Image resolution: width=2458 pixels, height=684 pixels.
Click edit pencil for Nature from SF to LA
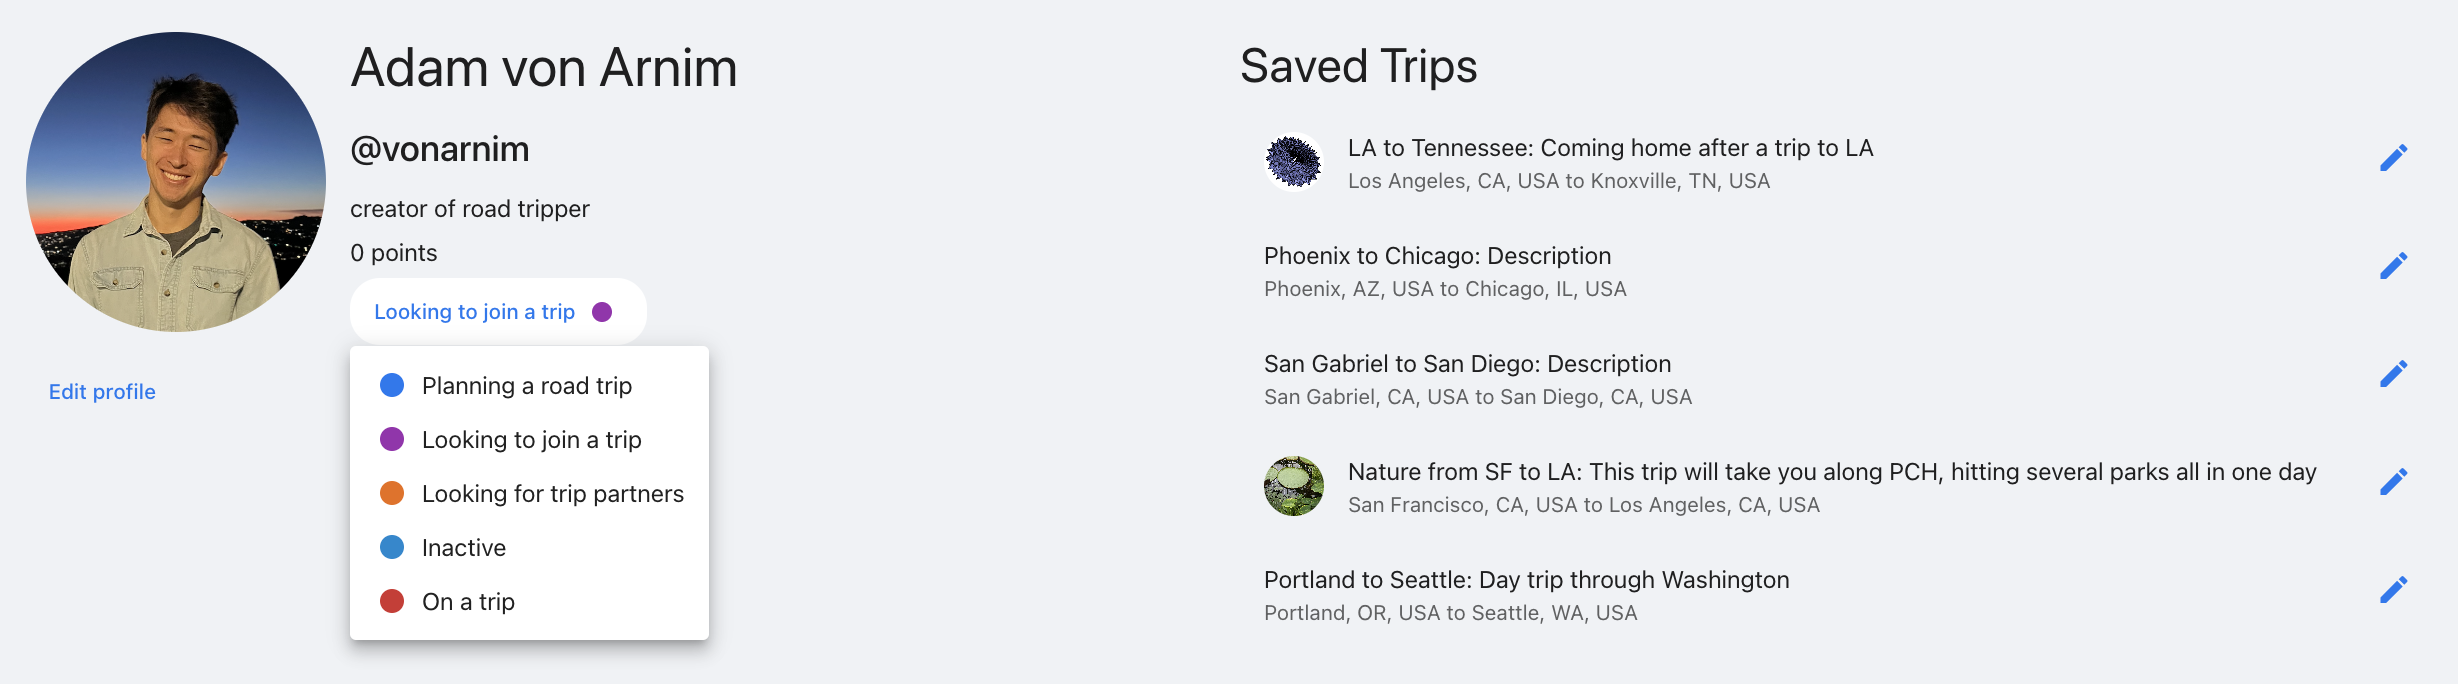click(x=2393, y=482)
